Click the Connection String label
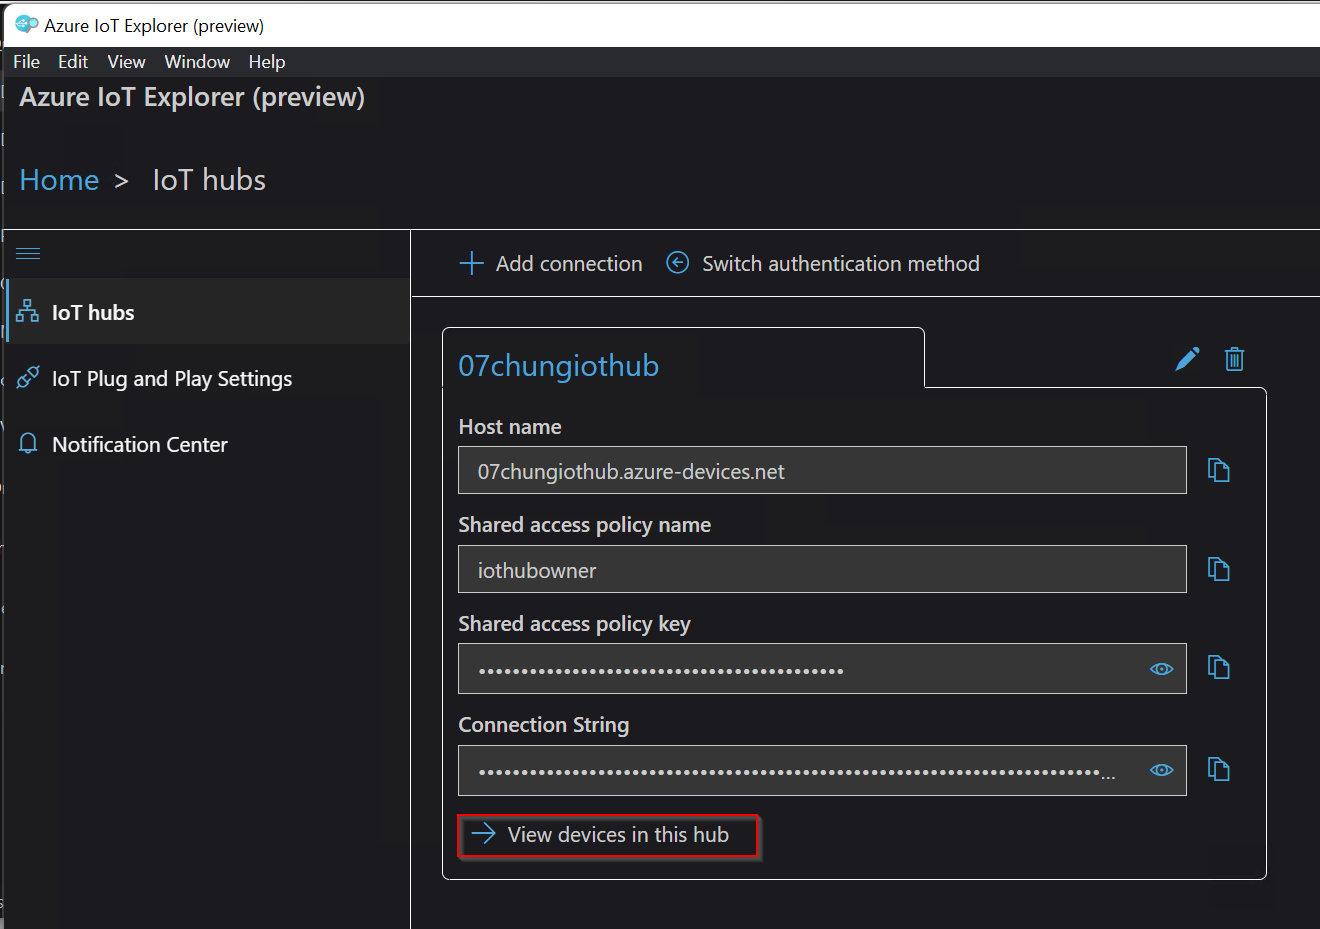 pos(544,725)
